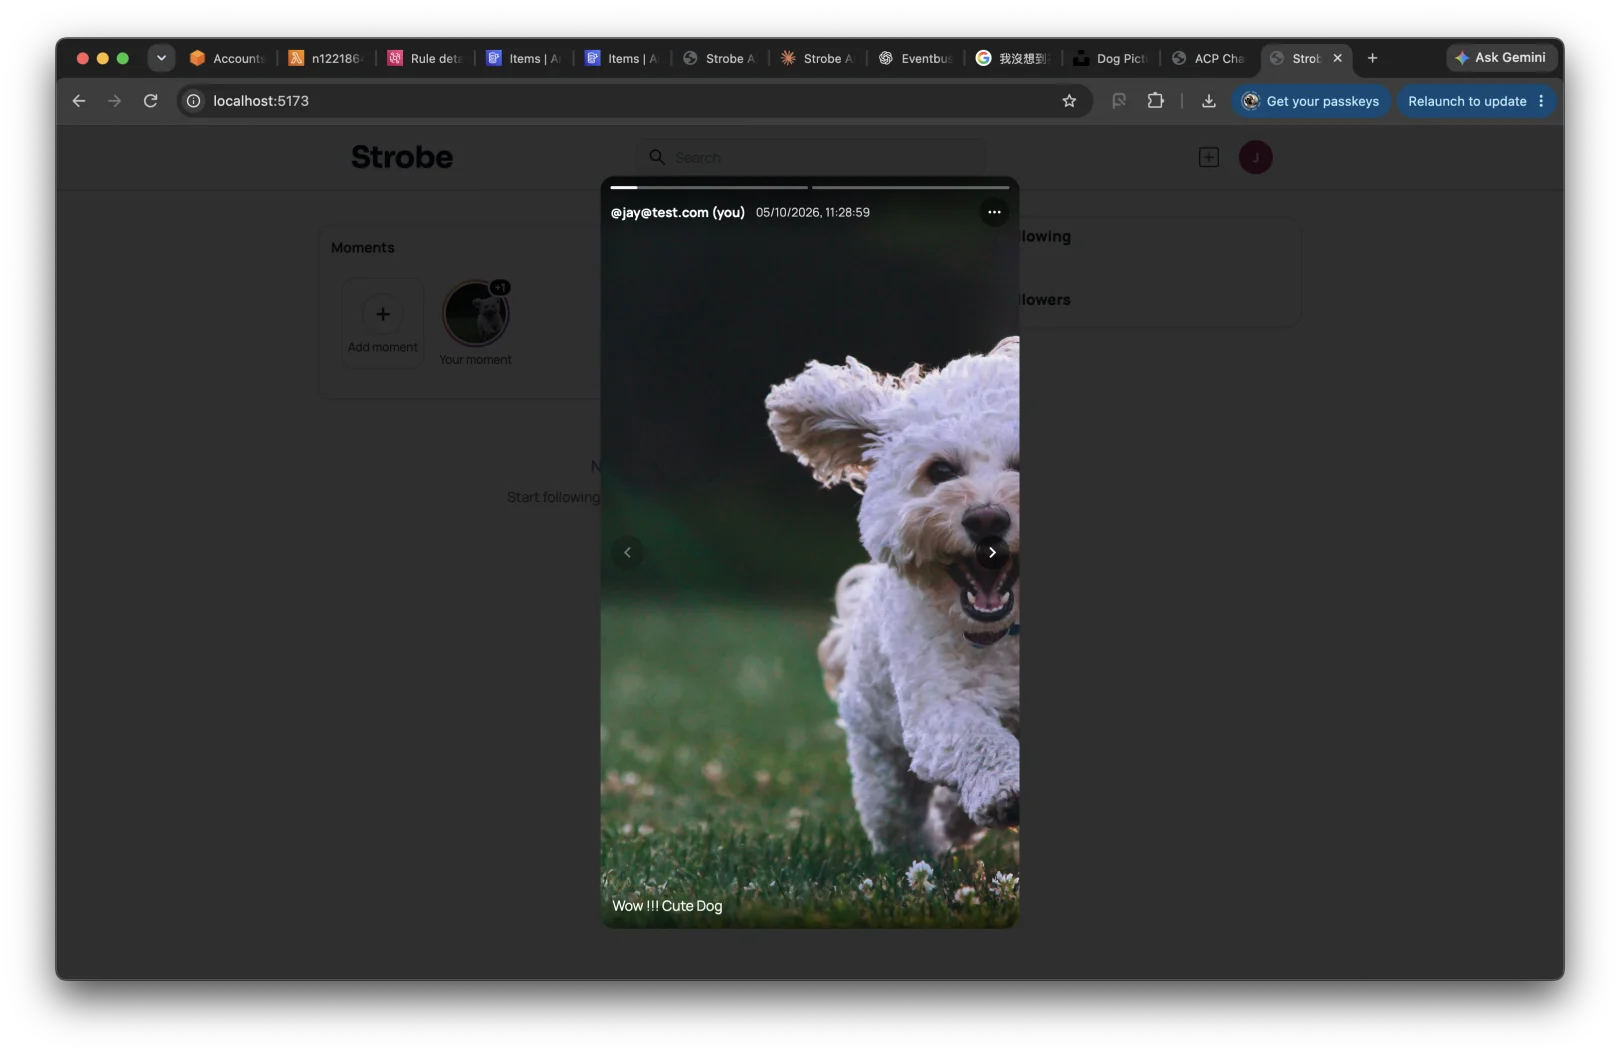Image resolution: width=1620 pixels, height=1054 pixels.
Task: Switch to the n122186 tab
Action: (326, 58)
